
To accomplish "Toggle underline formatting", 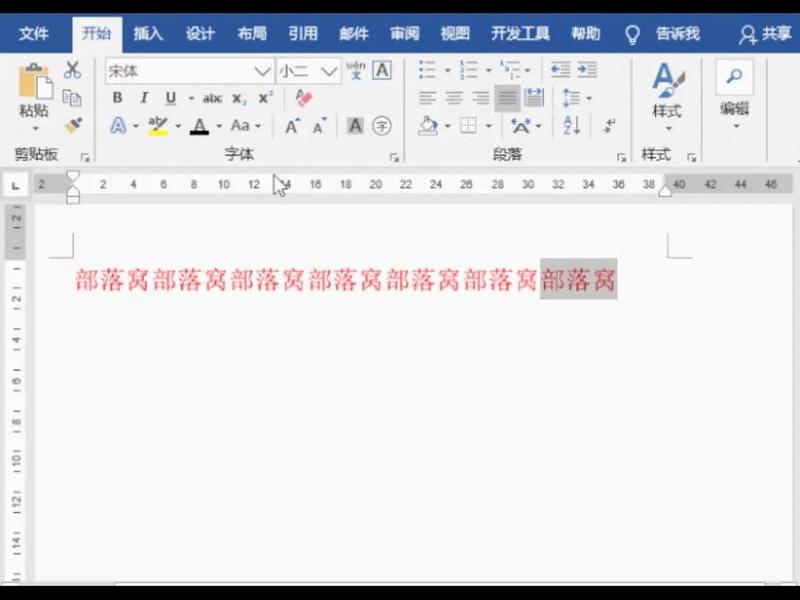I will pos(171,97).
